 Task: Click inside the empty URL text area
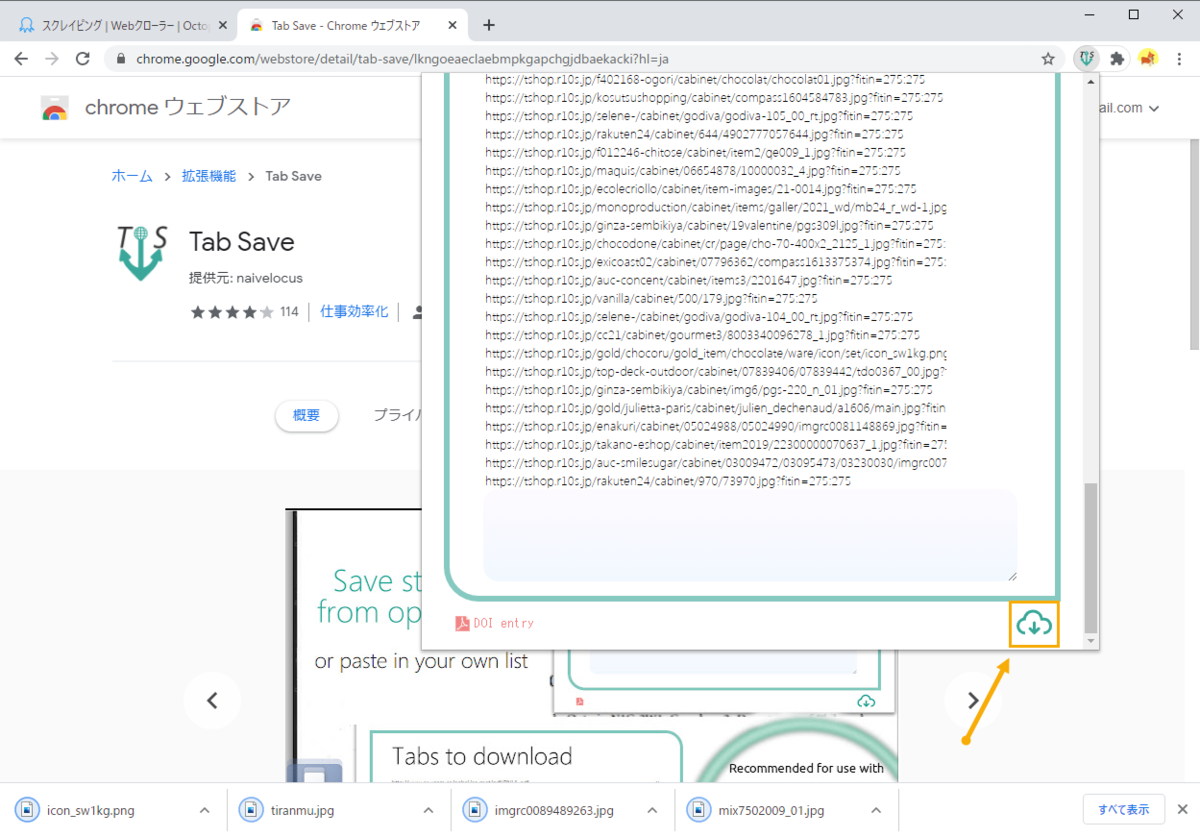coord(750,536)
